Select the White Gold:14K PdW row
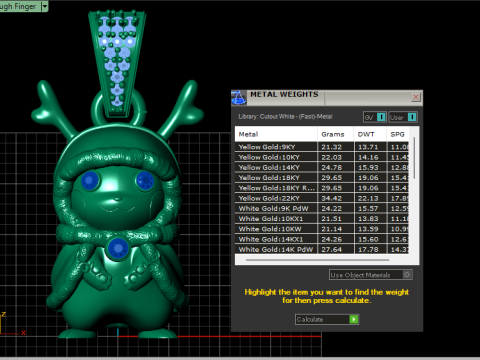This screenshot has height=360, width=480. coord(322,249)
